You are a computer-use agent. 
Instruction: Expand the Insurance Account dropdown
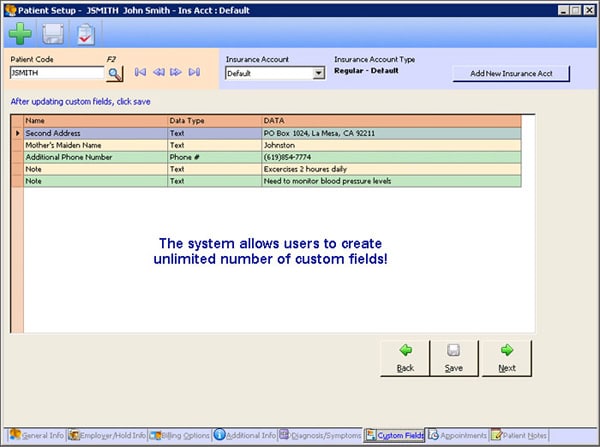(319, 73)
